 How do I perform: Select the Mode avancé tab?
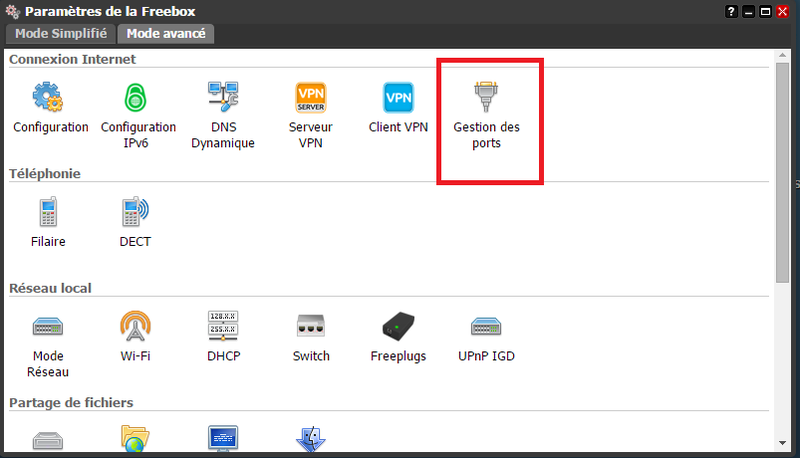pyautogui.click(x=166, y=34)
